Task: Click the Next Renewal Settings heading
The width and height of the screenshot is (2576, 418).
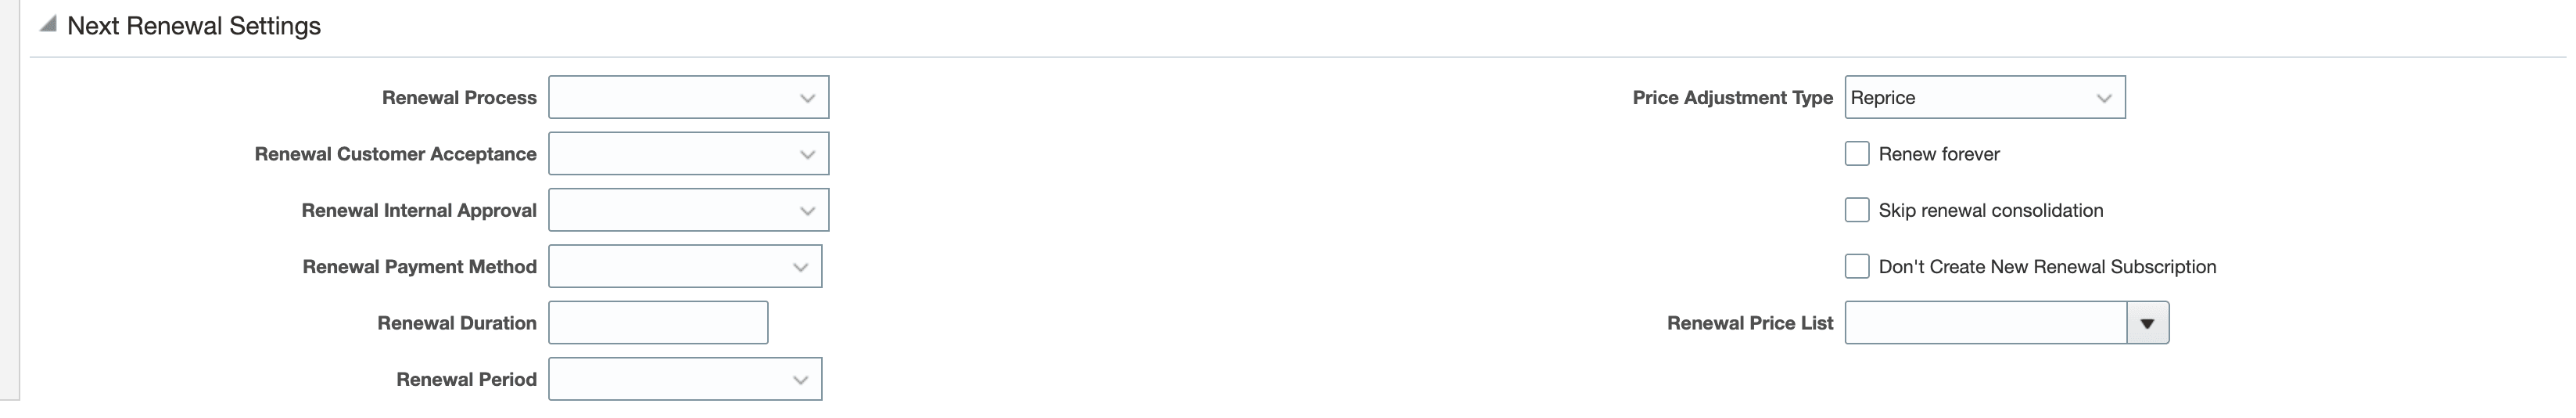Action: [x=194, y=26]
